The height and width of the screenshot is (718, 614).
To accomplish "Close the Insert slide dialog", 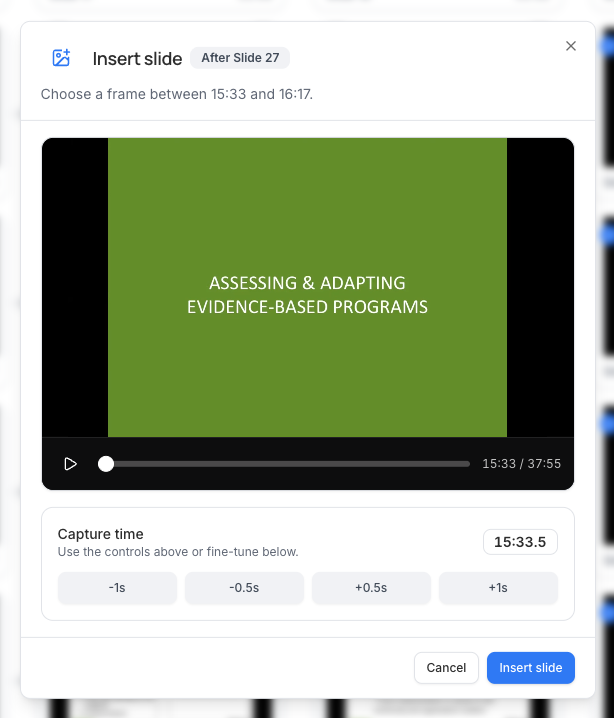I will tap(571, 46).
